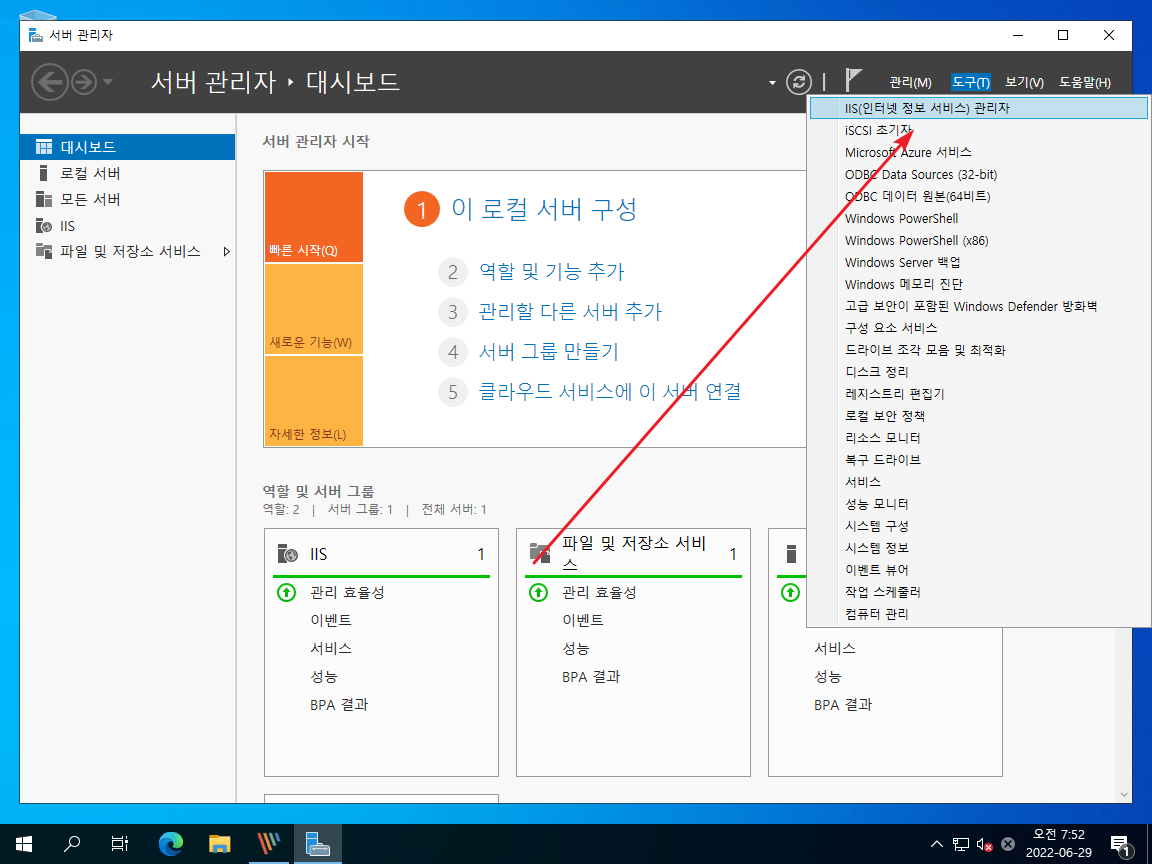Viewport: 1152px width, 864px height.
Task: Open the notifications flag icon
Action: (x=852, y=80)
